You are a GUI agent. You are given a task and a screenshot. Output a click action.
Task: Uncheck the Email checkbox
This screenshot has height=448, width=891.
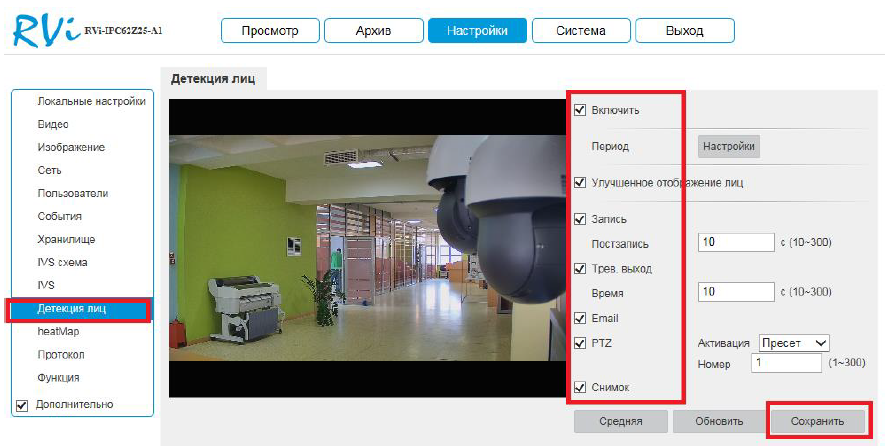[580, 318]
